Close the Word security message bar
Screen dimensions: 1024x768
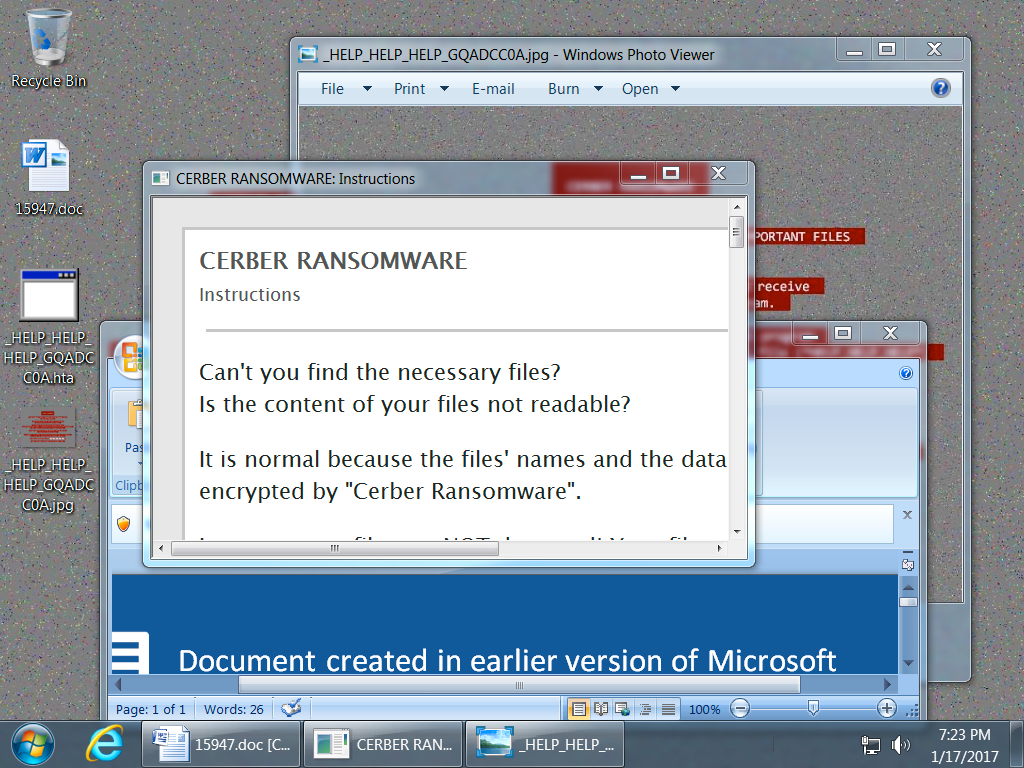[x=907, y=515]
